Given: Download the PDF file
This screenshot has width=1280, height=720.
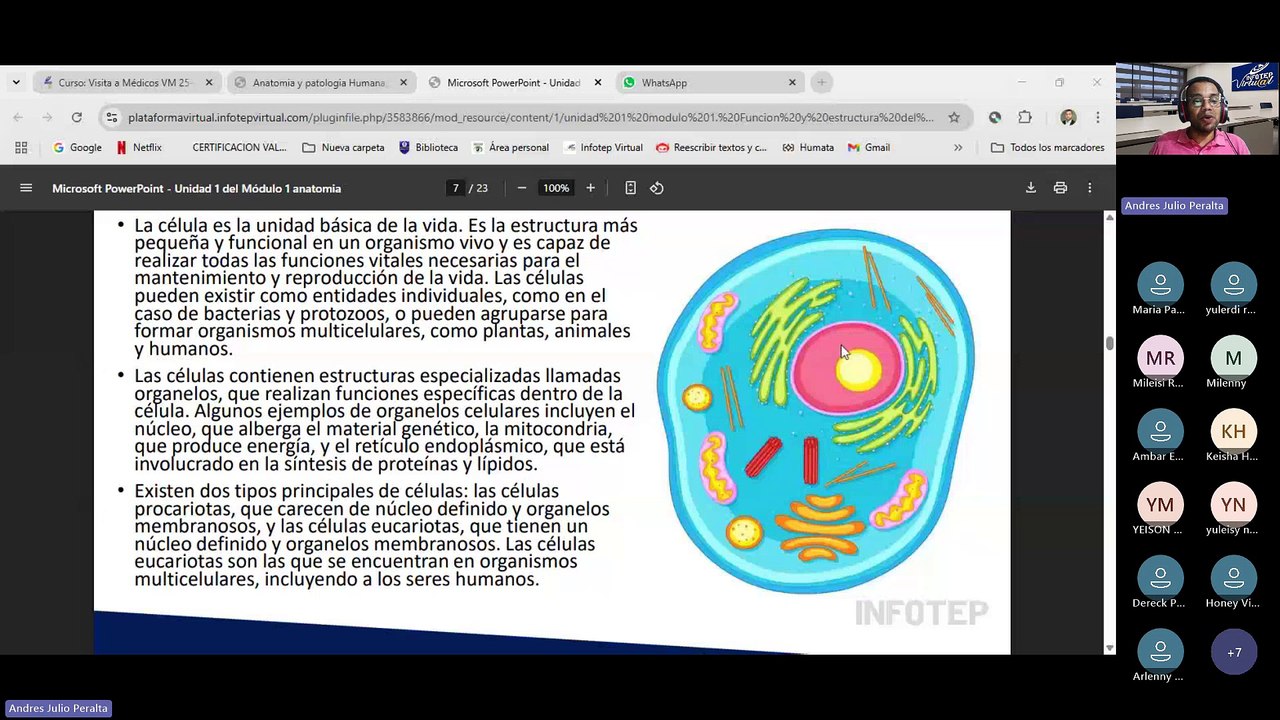Looking at the screenshot, I should click(1031, 188).
